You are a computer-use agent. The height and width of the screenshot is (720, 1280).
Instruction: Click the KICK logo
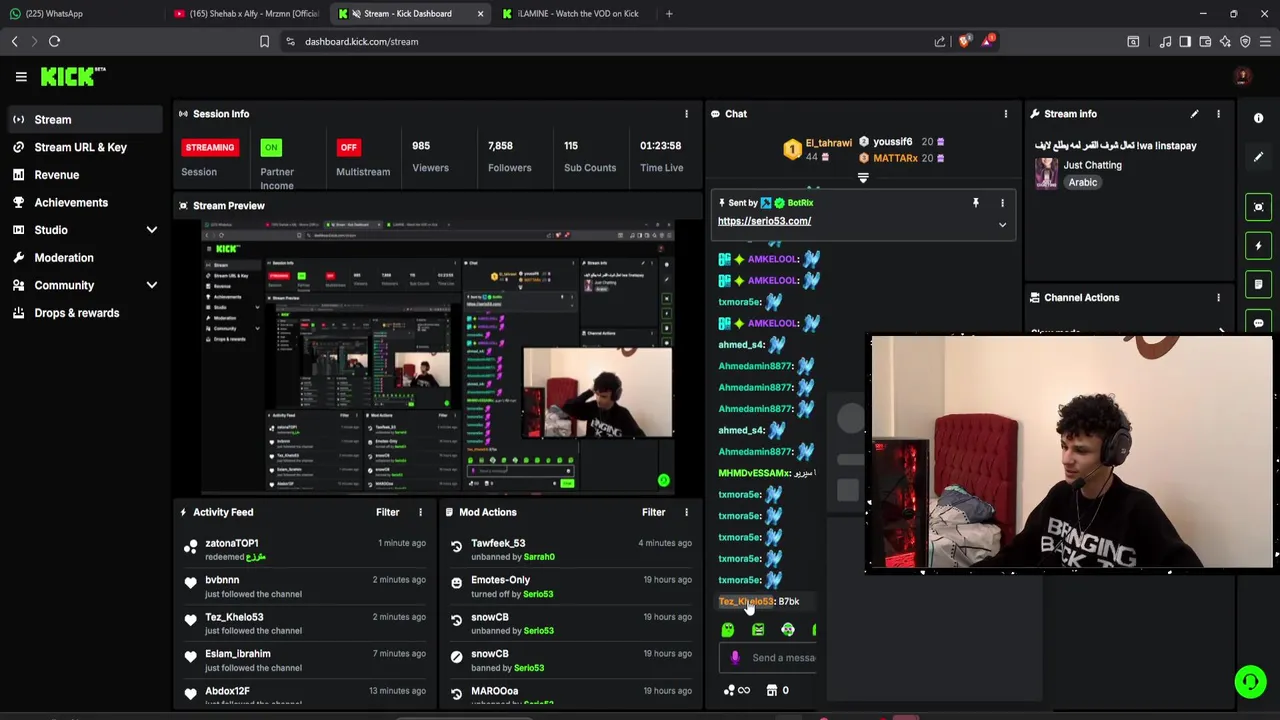click(x=72, y=76)
